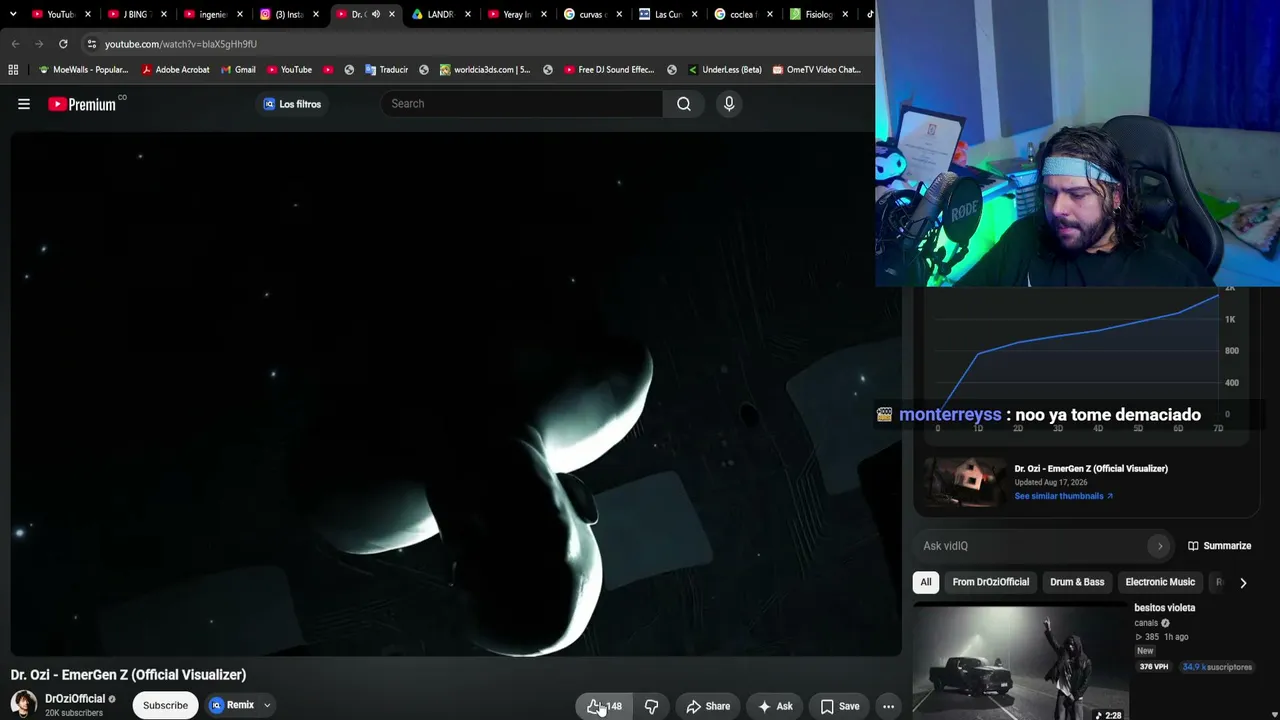Open DrOziOfficial channel avatar
Image resolution: width=1280 pixels, height=720 pixels.
[24, 704]
